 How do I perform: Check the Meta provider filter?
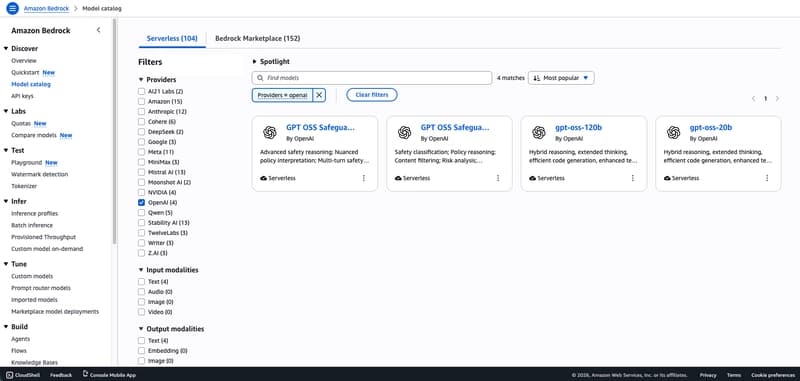(141, 152)
